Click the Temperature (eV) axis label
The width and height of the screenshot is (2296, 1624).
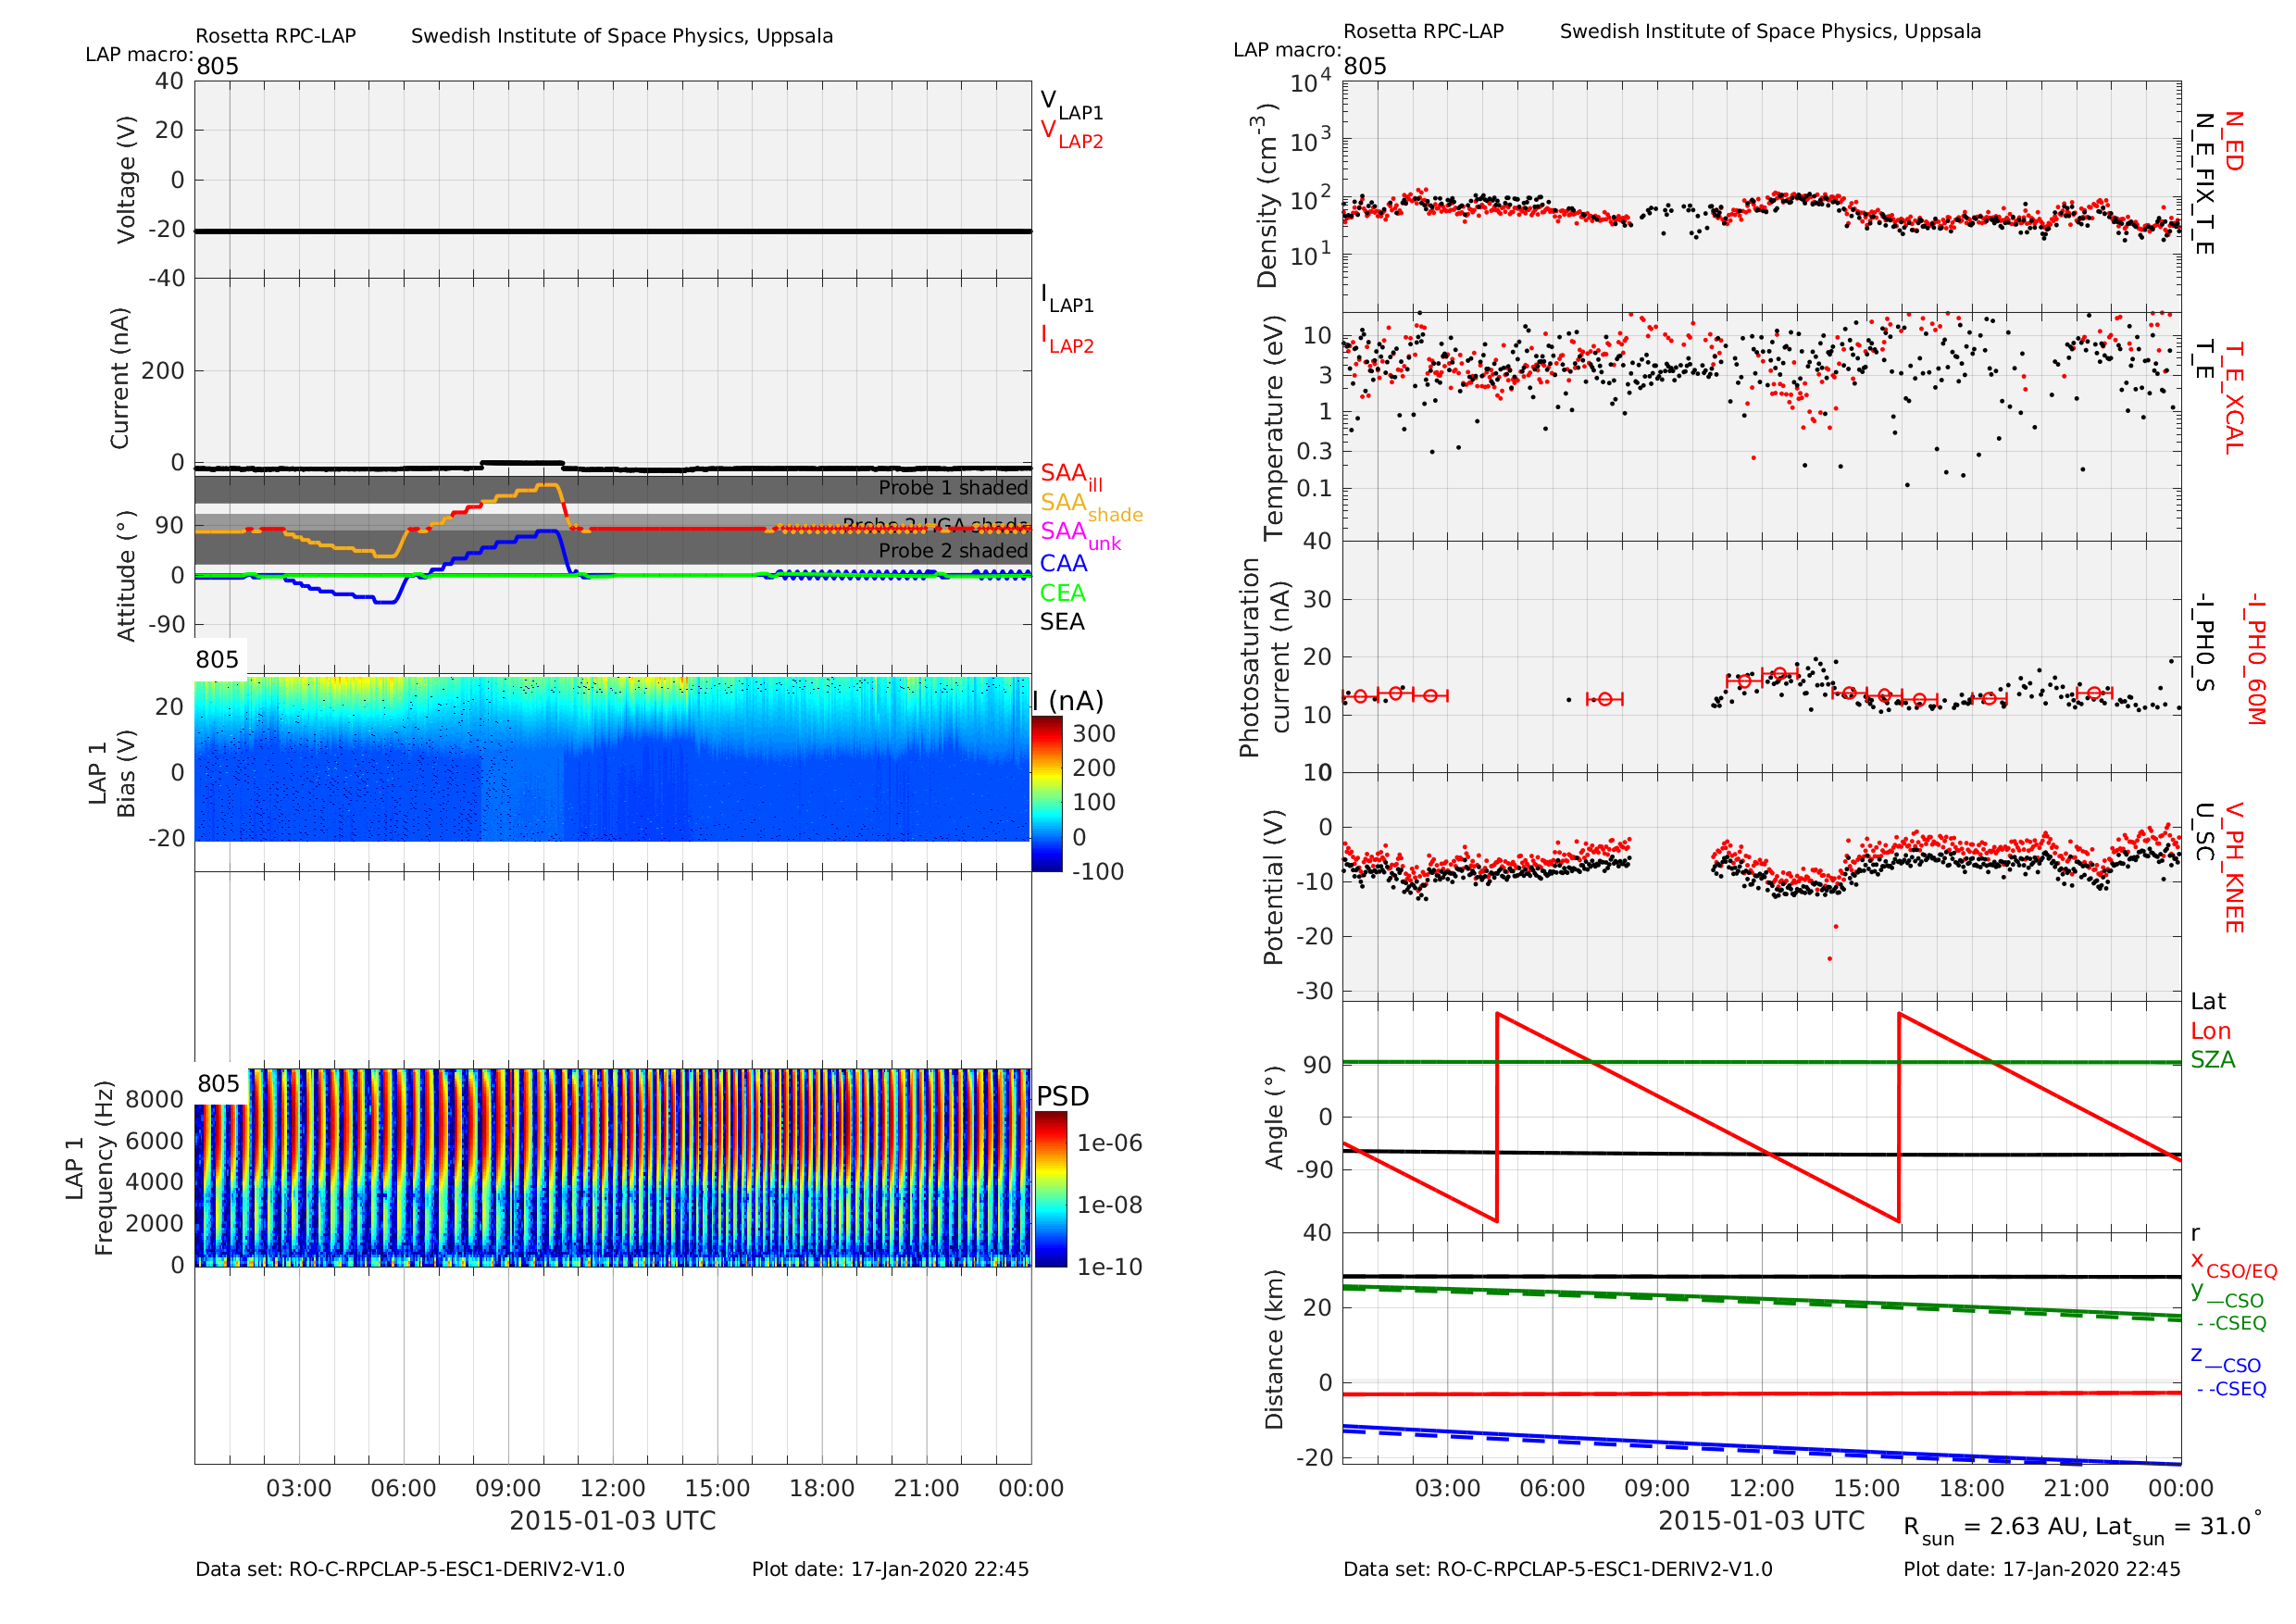(x=1273, y=428)
